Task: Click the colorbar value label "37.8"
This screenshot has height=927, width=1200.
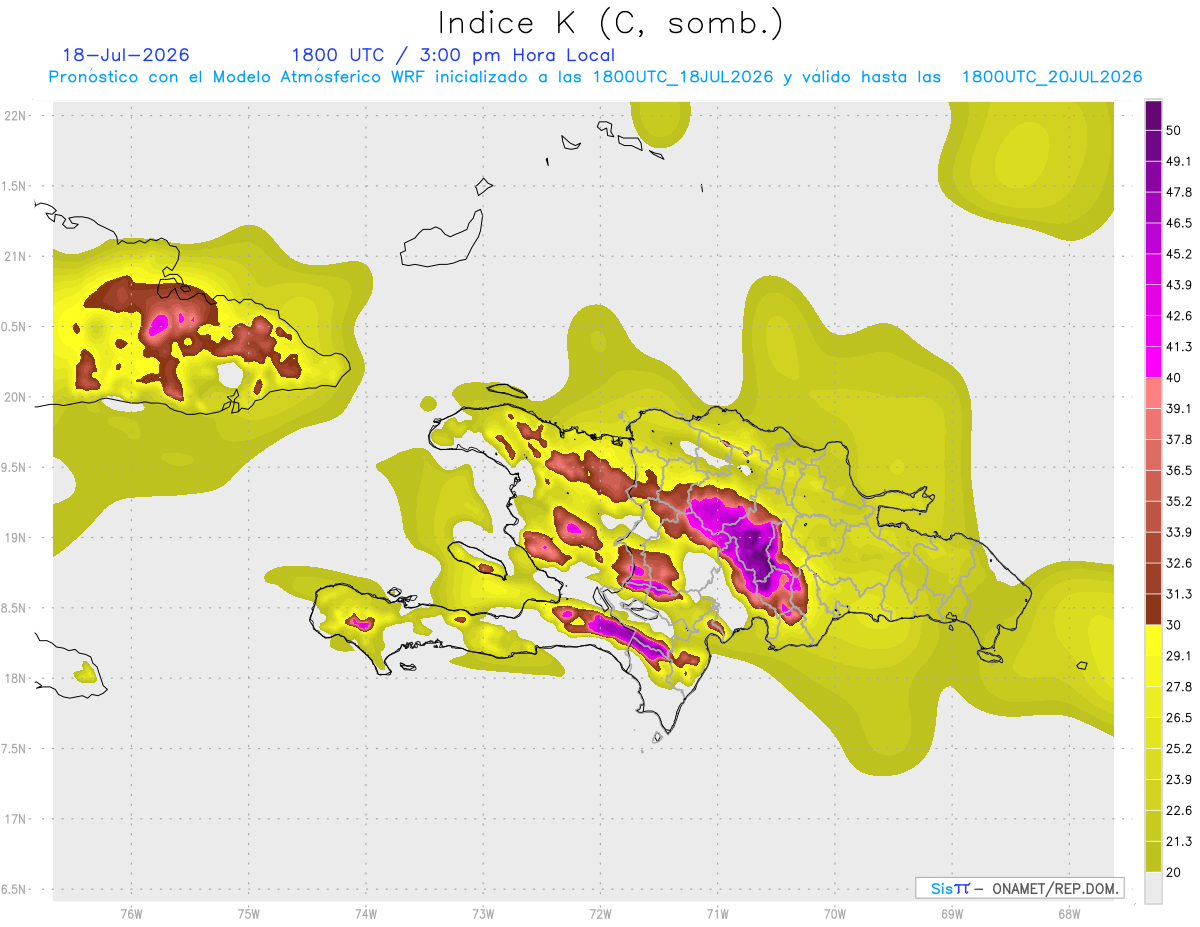Action: click(x=1178, y=439)
